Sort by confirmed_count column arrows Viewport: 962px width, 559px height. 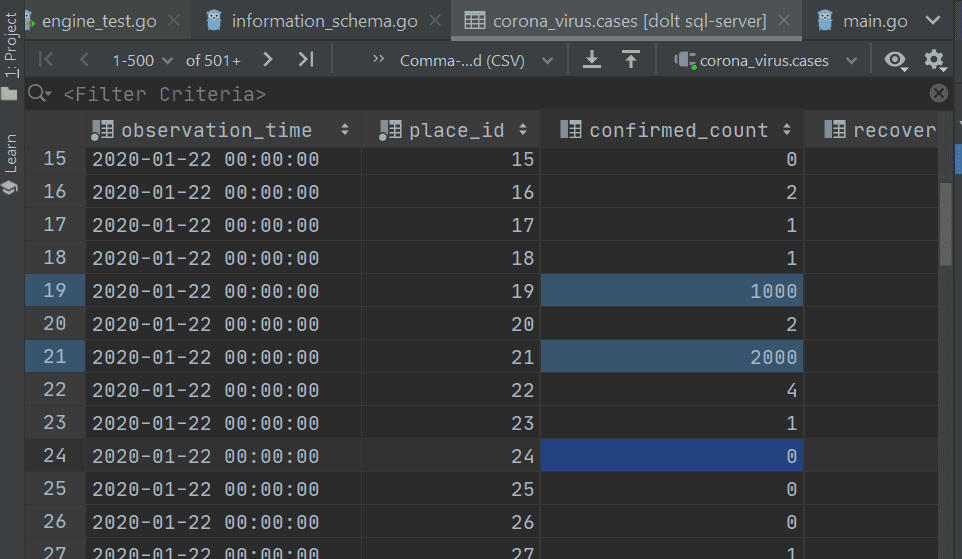[787, 129]
